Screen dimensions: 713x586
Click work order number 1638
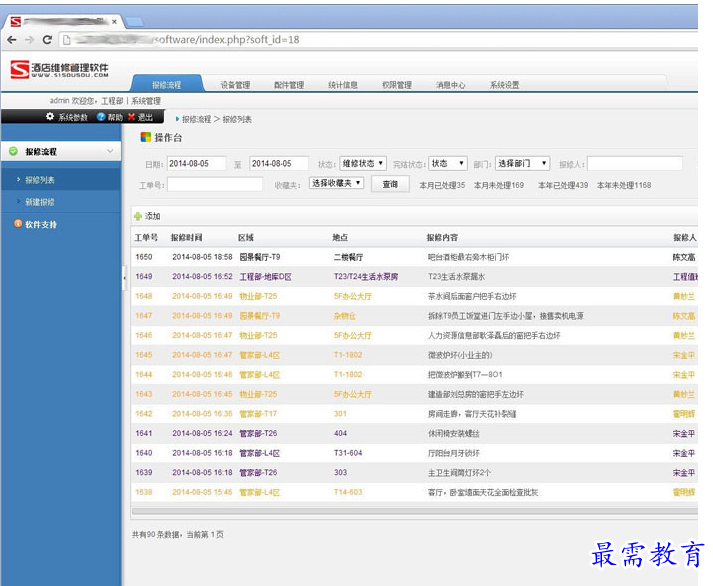tap(144, 492)
